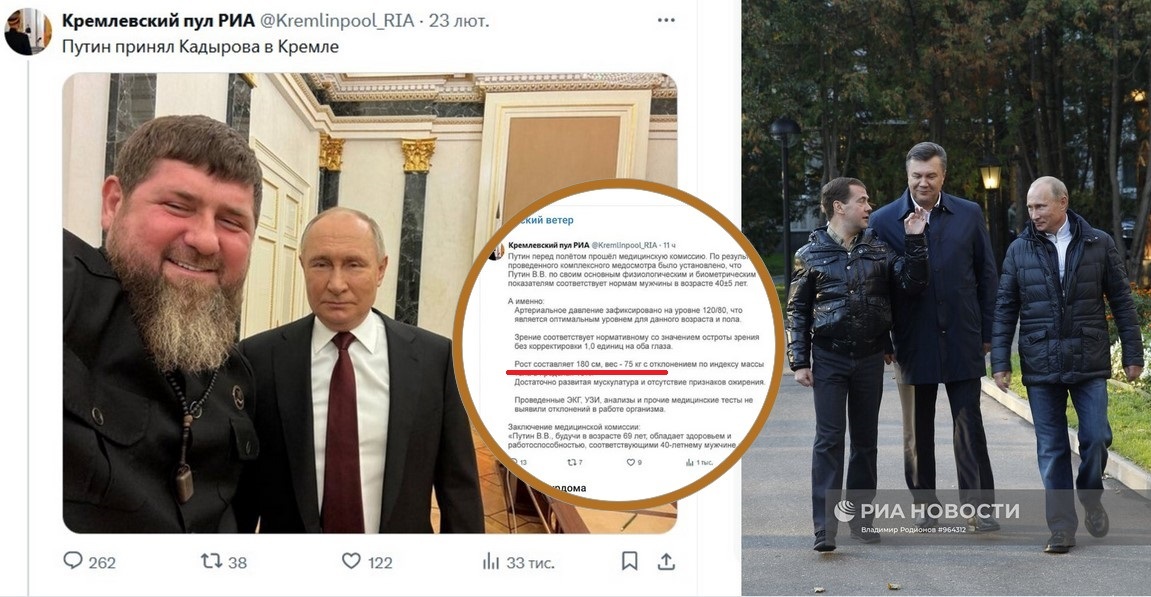This screenshot has width=1151, height=597.
Task: Bookmark the Кремлевский пул РИА tweet
Action: click(x=629, y=562)
